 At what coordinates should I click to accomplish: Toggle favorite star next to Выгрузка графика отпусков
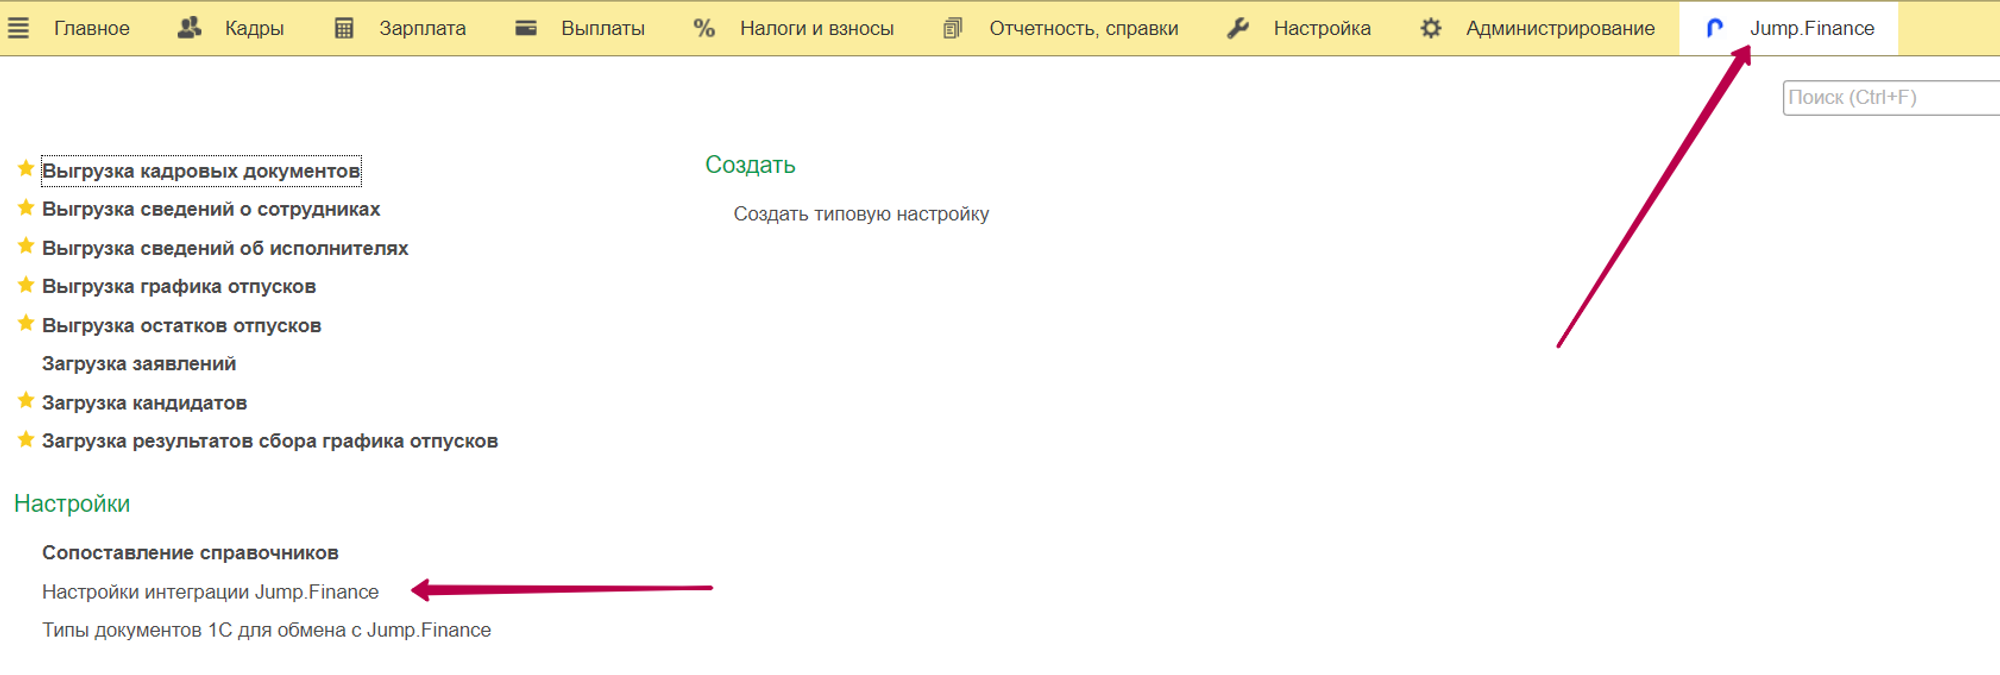(26, 286)
